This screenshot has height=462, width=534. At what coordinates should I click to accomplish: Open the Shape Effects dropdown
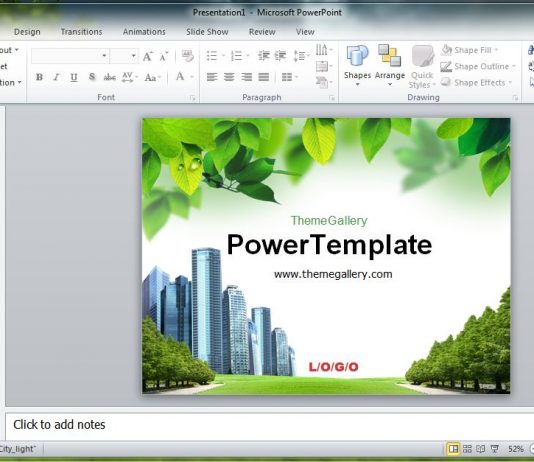[476, 83]
